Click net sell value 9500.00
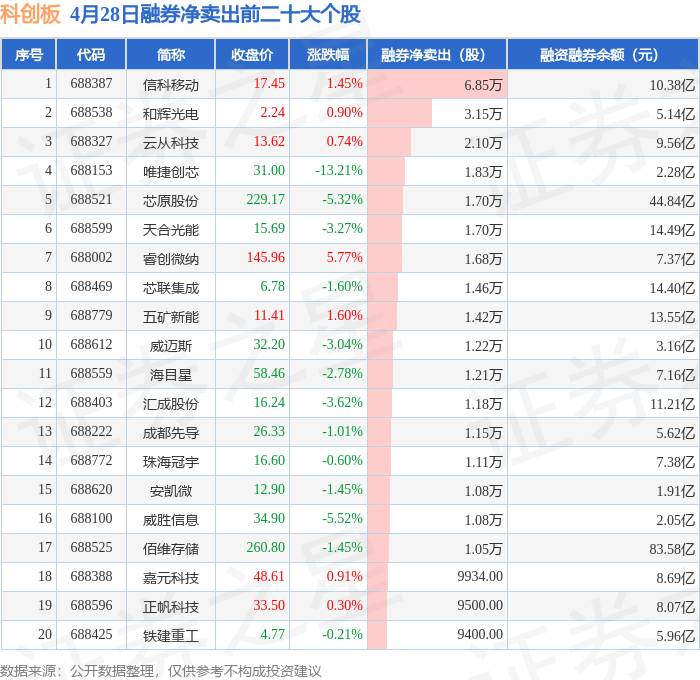This screenshot has height=680, width=700. (x=480, y=606)
